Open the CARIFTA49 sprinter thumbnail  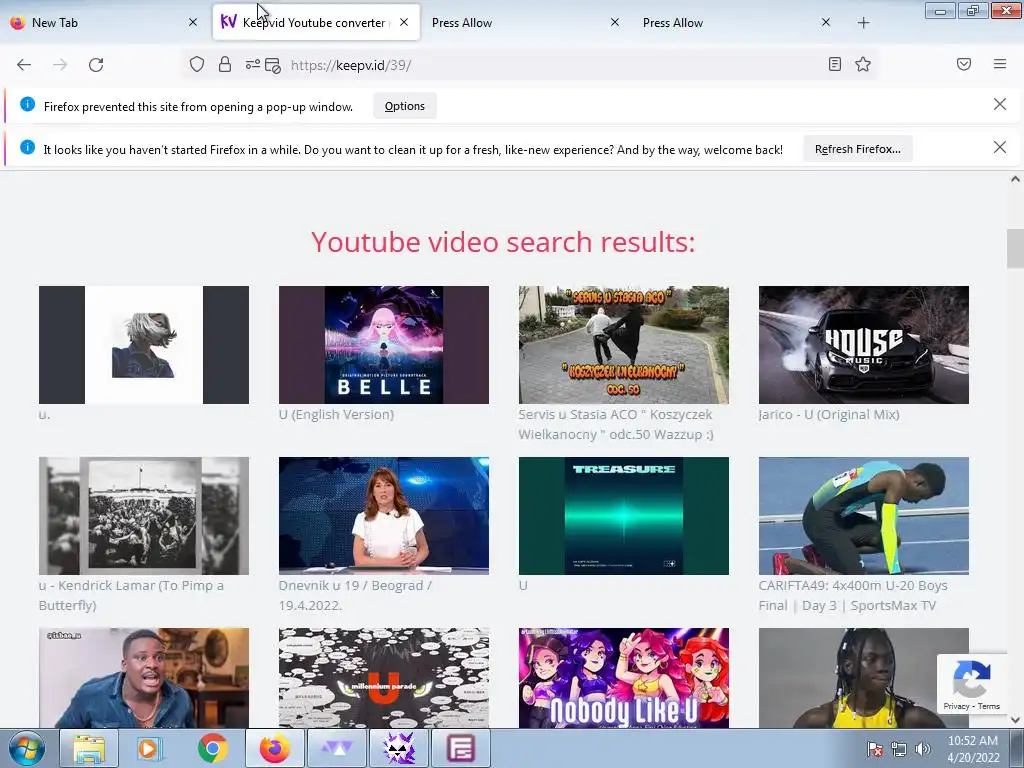click(863, 516)
